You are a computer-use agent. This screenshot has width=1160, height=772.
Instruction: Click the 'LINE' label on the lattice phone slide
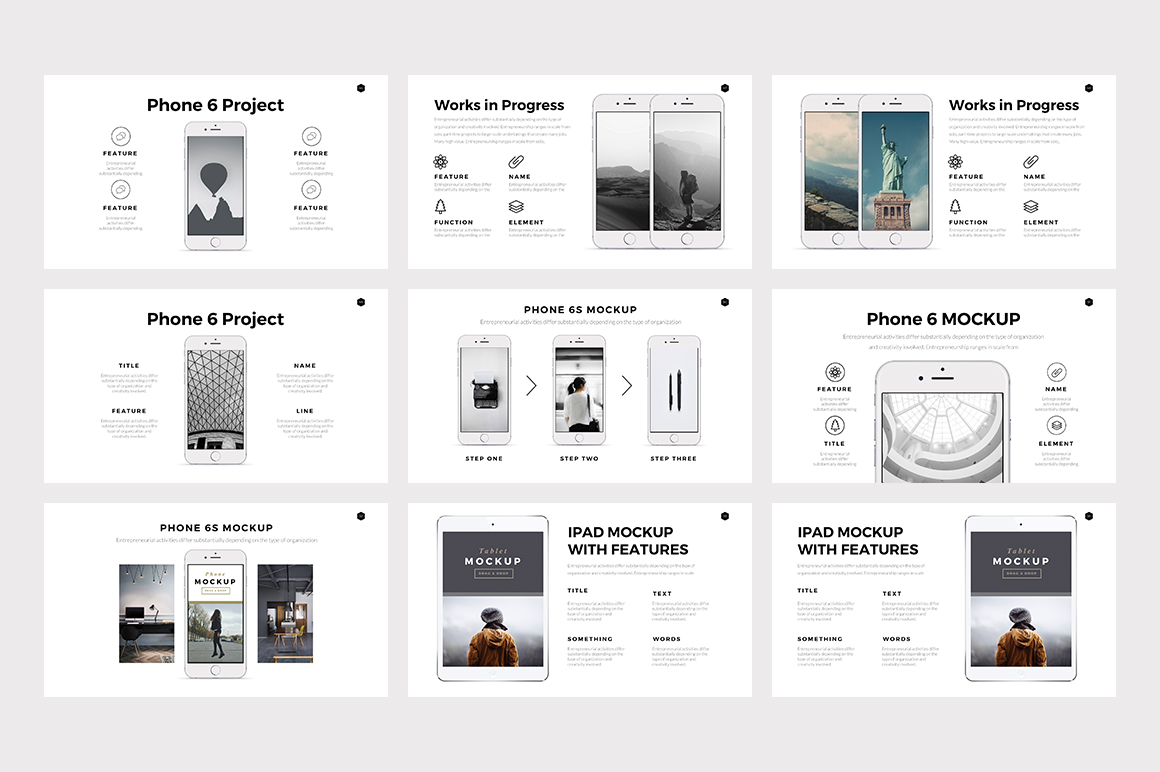point(305,411)
